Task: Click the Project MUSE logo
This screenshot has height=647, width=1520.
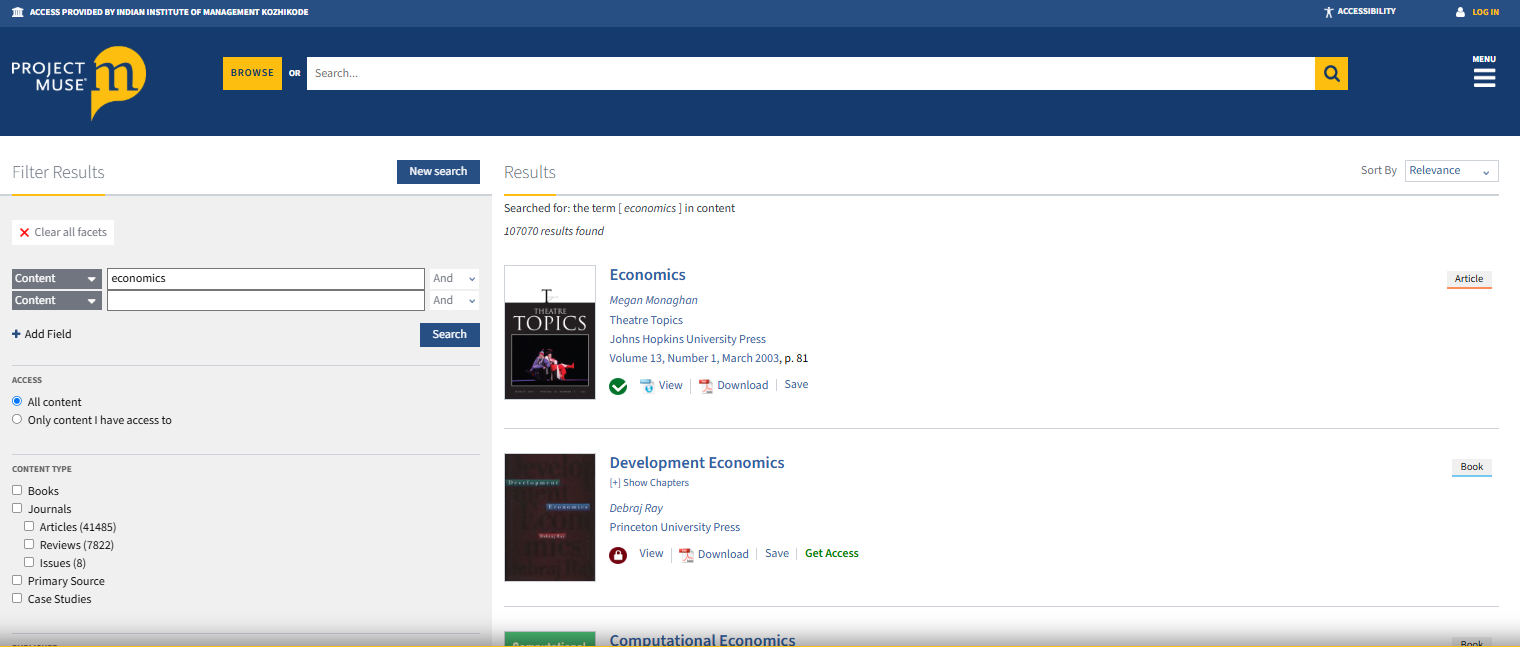Action: click(79, 81)
